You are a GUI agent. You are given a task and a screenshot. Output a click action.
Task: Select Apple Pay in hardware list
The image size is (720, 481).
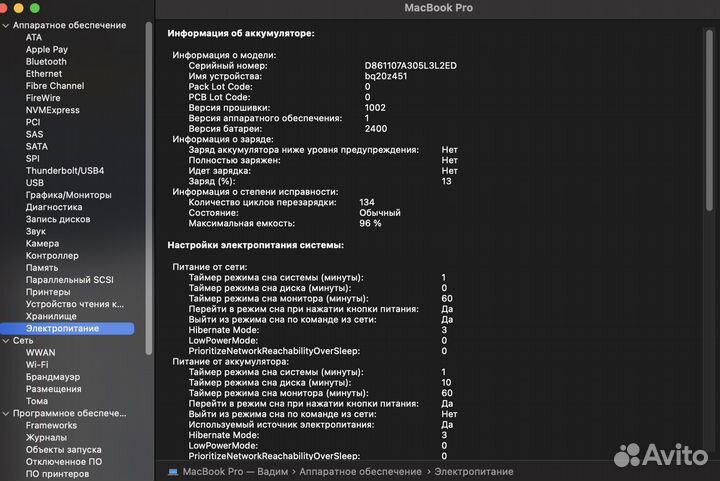47,49
